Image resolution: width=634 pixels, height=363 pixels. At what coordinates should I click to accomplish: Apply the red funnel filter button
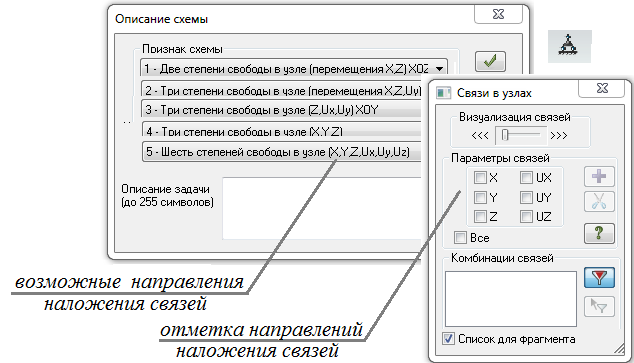tap(599, 277)
